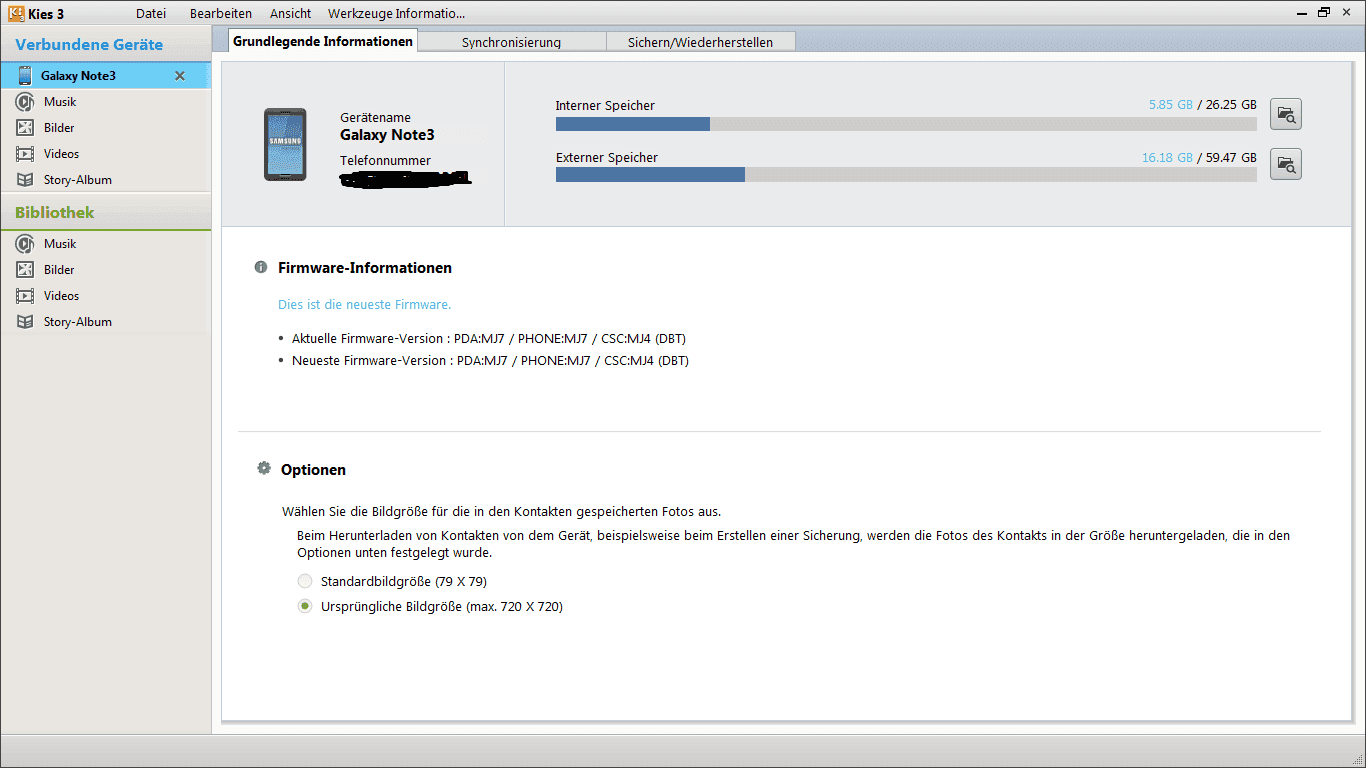Browse Externer Speicher with the folder search icon
This screenshot has height=768, width=1366.
[1286, 164]
